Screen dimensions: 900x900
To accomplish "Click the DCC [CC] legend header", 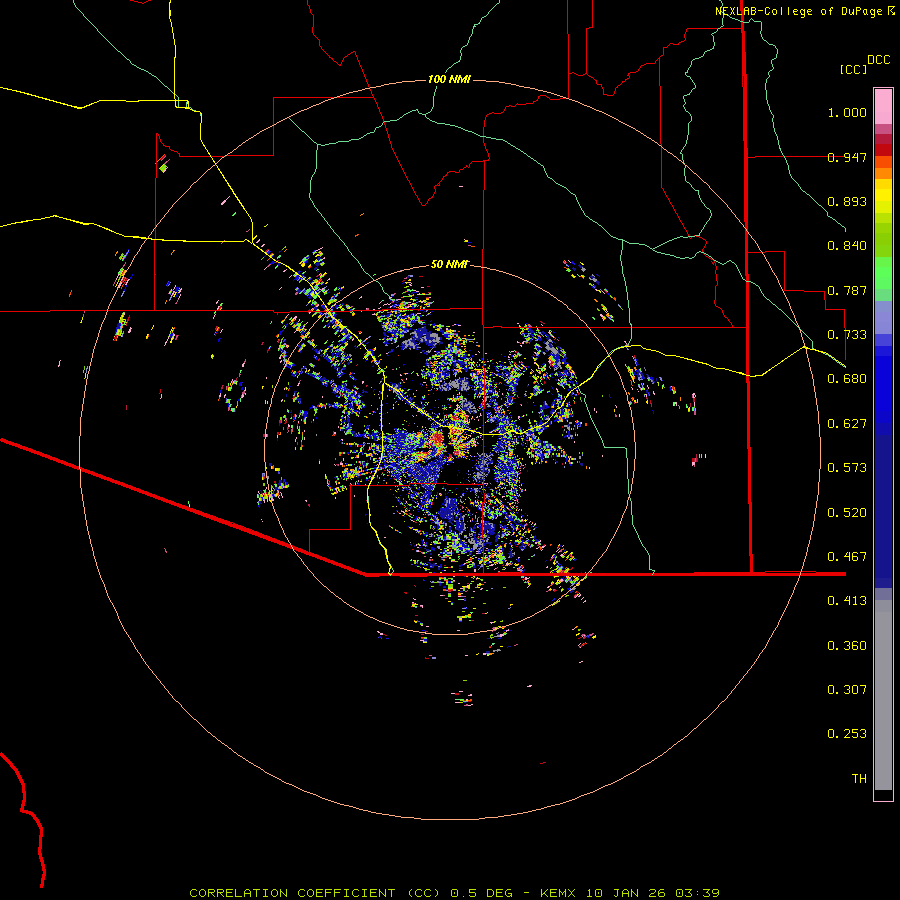I will (x=865, y=64).
